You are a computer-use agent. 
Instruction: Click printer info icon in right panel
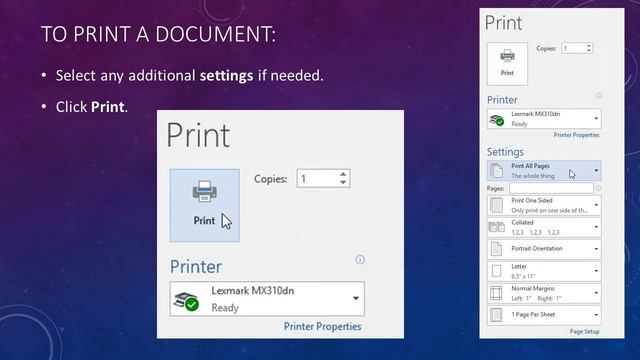coord(598,96)
